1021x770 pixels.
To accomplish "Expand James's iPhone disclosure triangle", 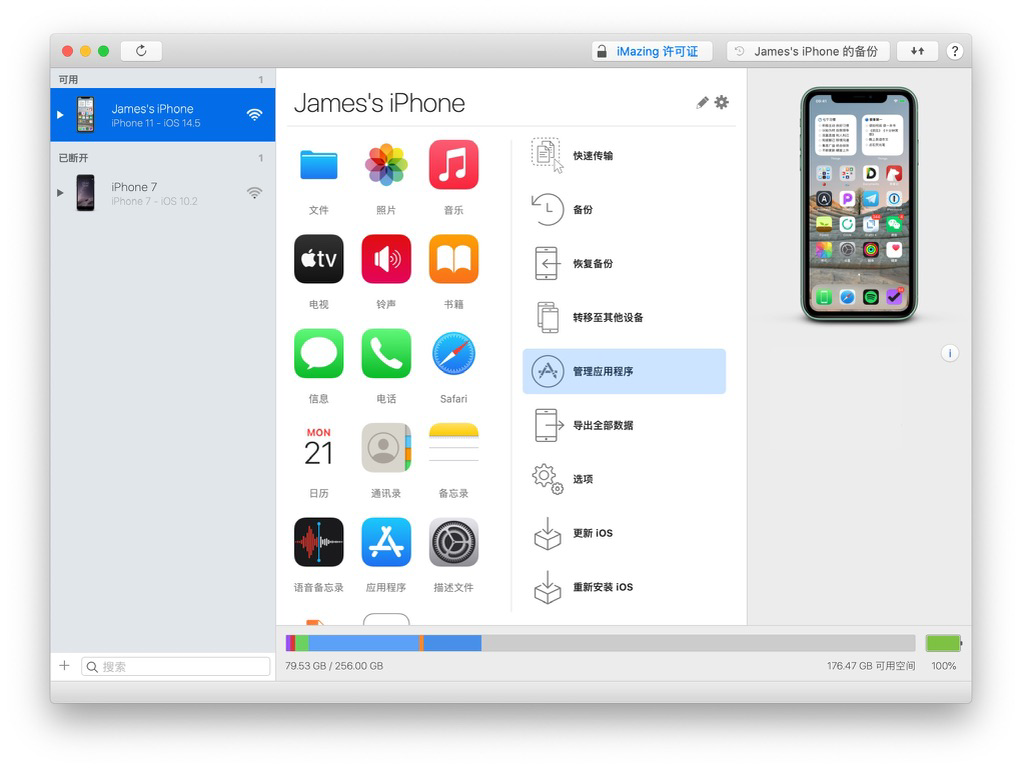I will 60,115.
